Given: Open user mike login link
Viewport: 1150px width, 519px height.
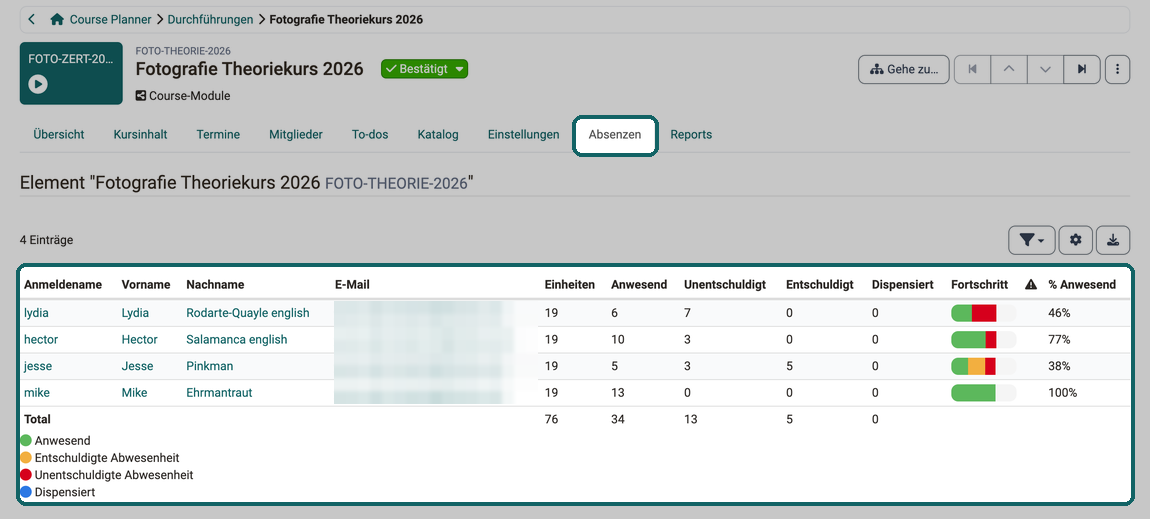Looking at the screenshot, I should [37, 393].
